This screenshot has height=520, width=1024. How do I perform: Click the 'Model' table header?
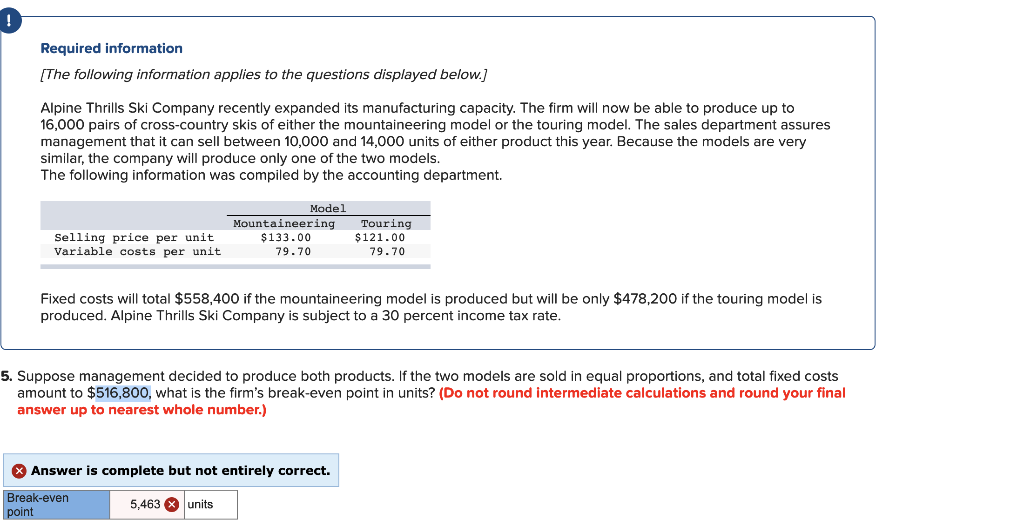pos(328,208)
